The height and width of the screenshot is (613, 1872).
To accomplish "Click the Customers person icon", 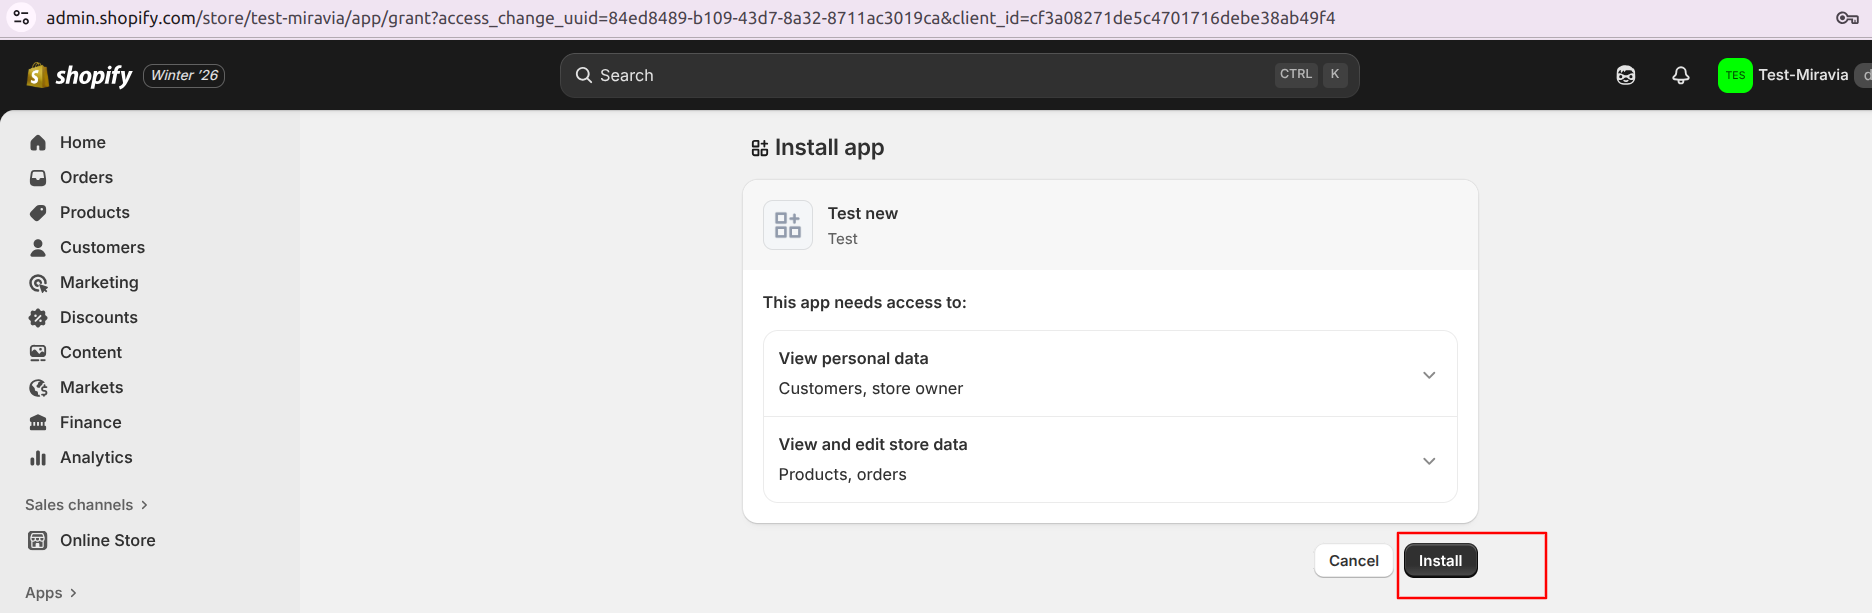I will pyautogui.click(x=38, y=248).
